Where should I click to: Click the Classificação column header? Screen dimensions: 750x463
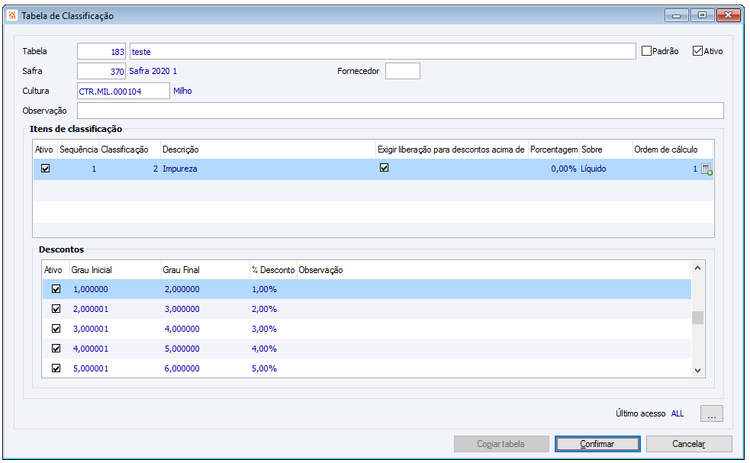click(x=124, y=150)
